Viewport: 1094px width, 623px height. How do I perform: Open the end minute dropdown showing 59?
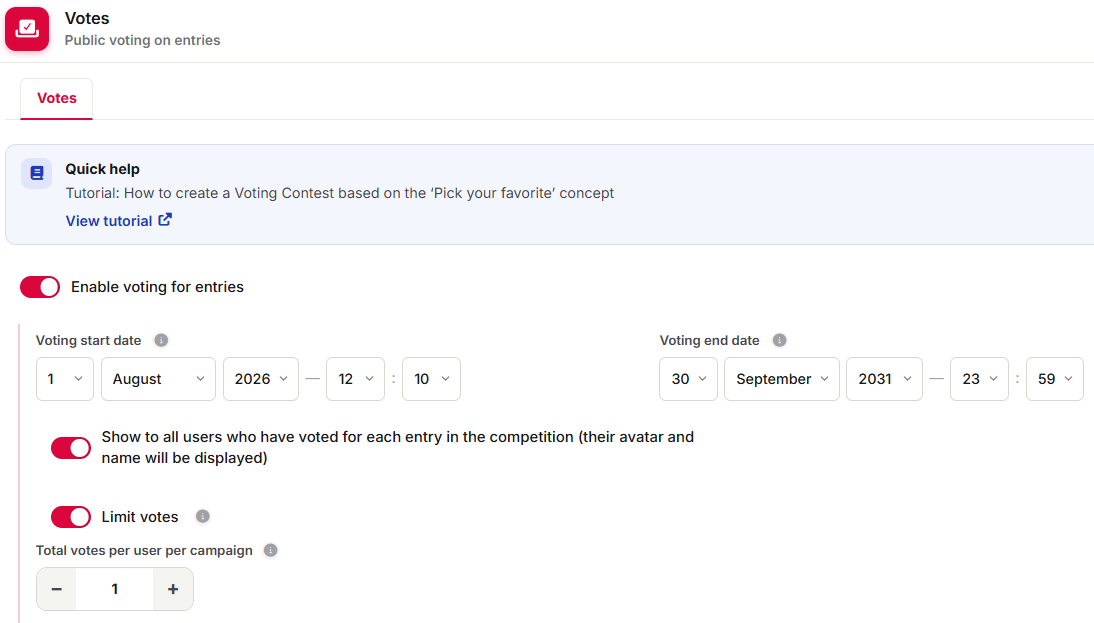coord(1054,379)
